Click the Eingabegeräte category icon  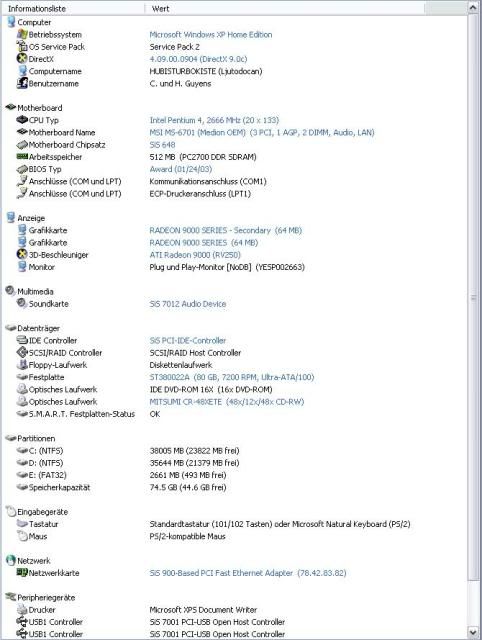tap(11, 511)
